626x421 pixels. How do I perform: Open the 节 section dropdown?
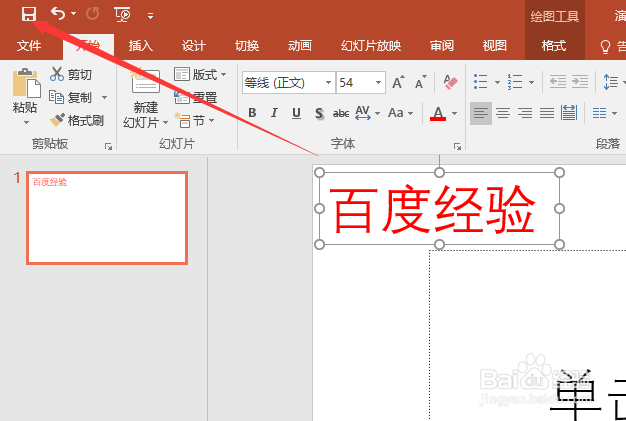click(x=195, y=120)
